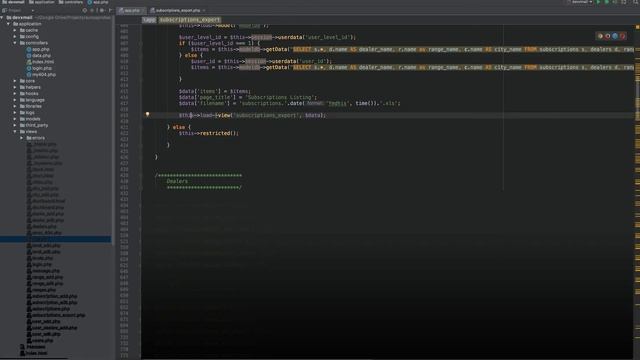
Task: Click the subscriptions_export editor breadcrumb
Action: 190,20
